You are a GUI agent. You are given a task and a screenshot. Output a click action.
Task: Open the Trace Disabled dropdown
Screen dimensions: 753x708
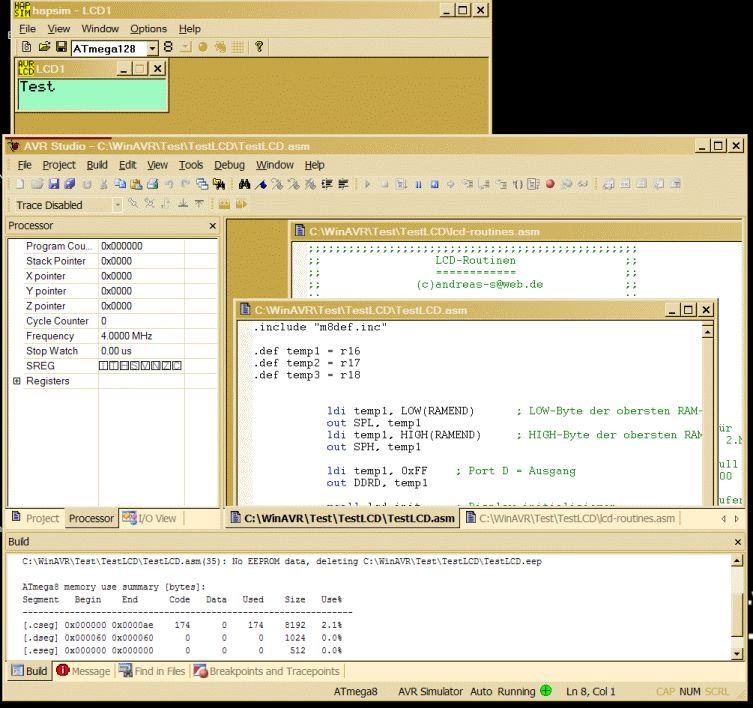point(117,205)
